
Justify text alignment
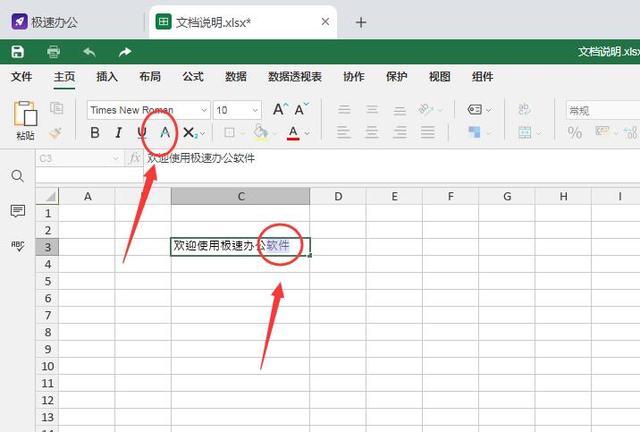point(428,132)
